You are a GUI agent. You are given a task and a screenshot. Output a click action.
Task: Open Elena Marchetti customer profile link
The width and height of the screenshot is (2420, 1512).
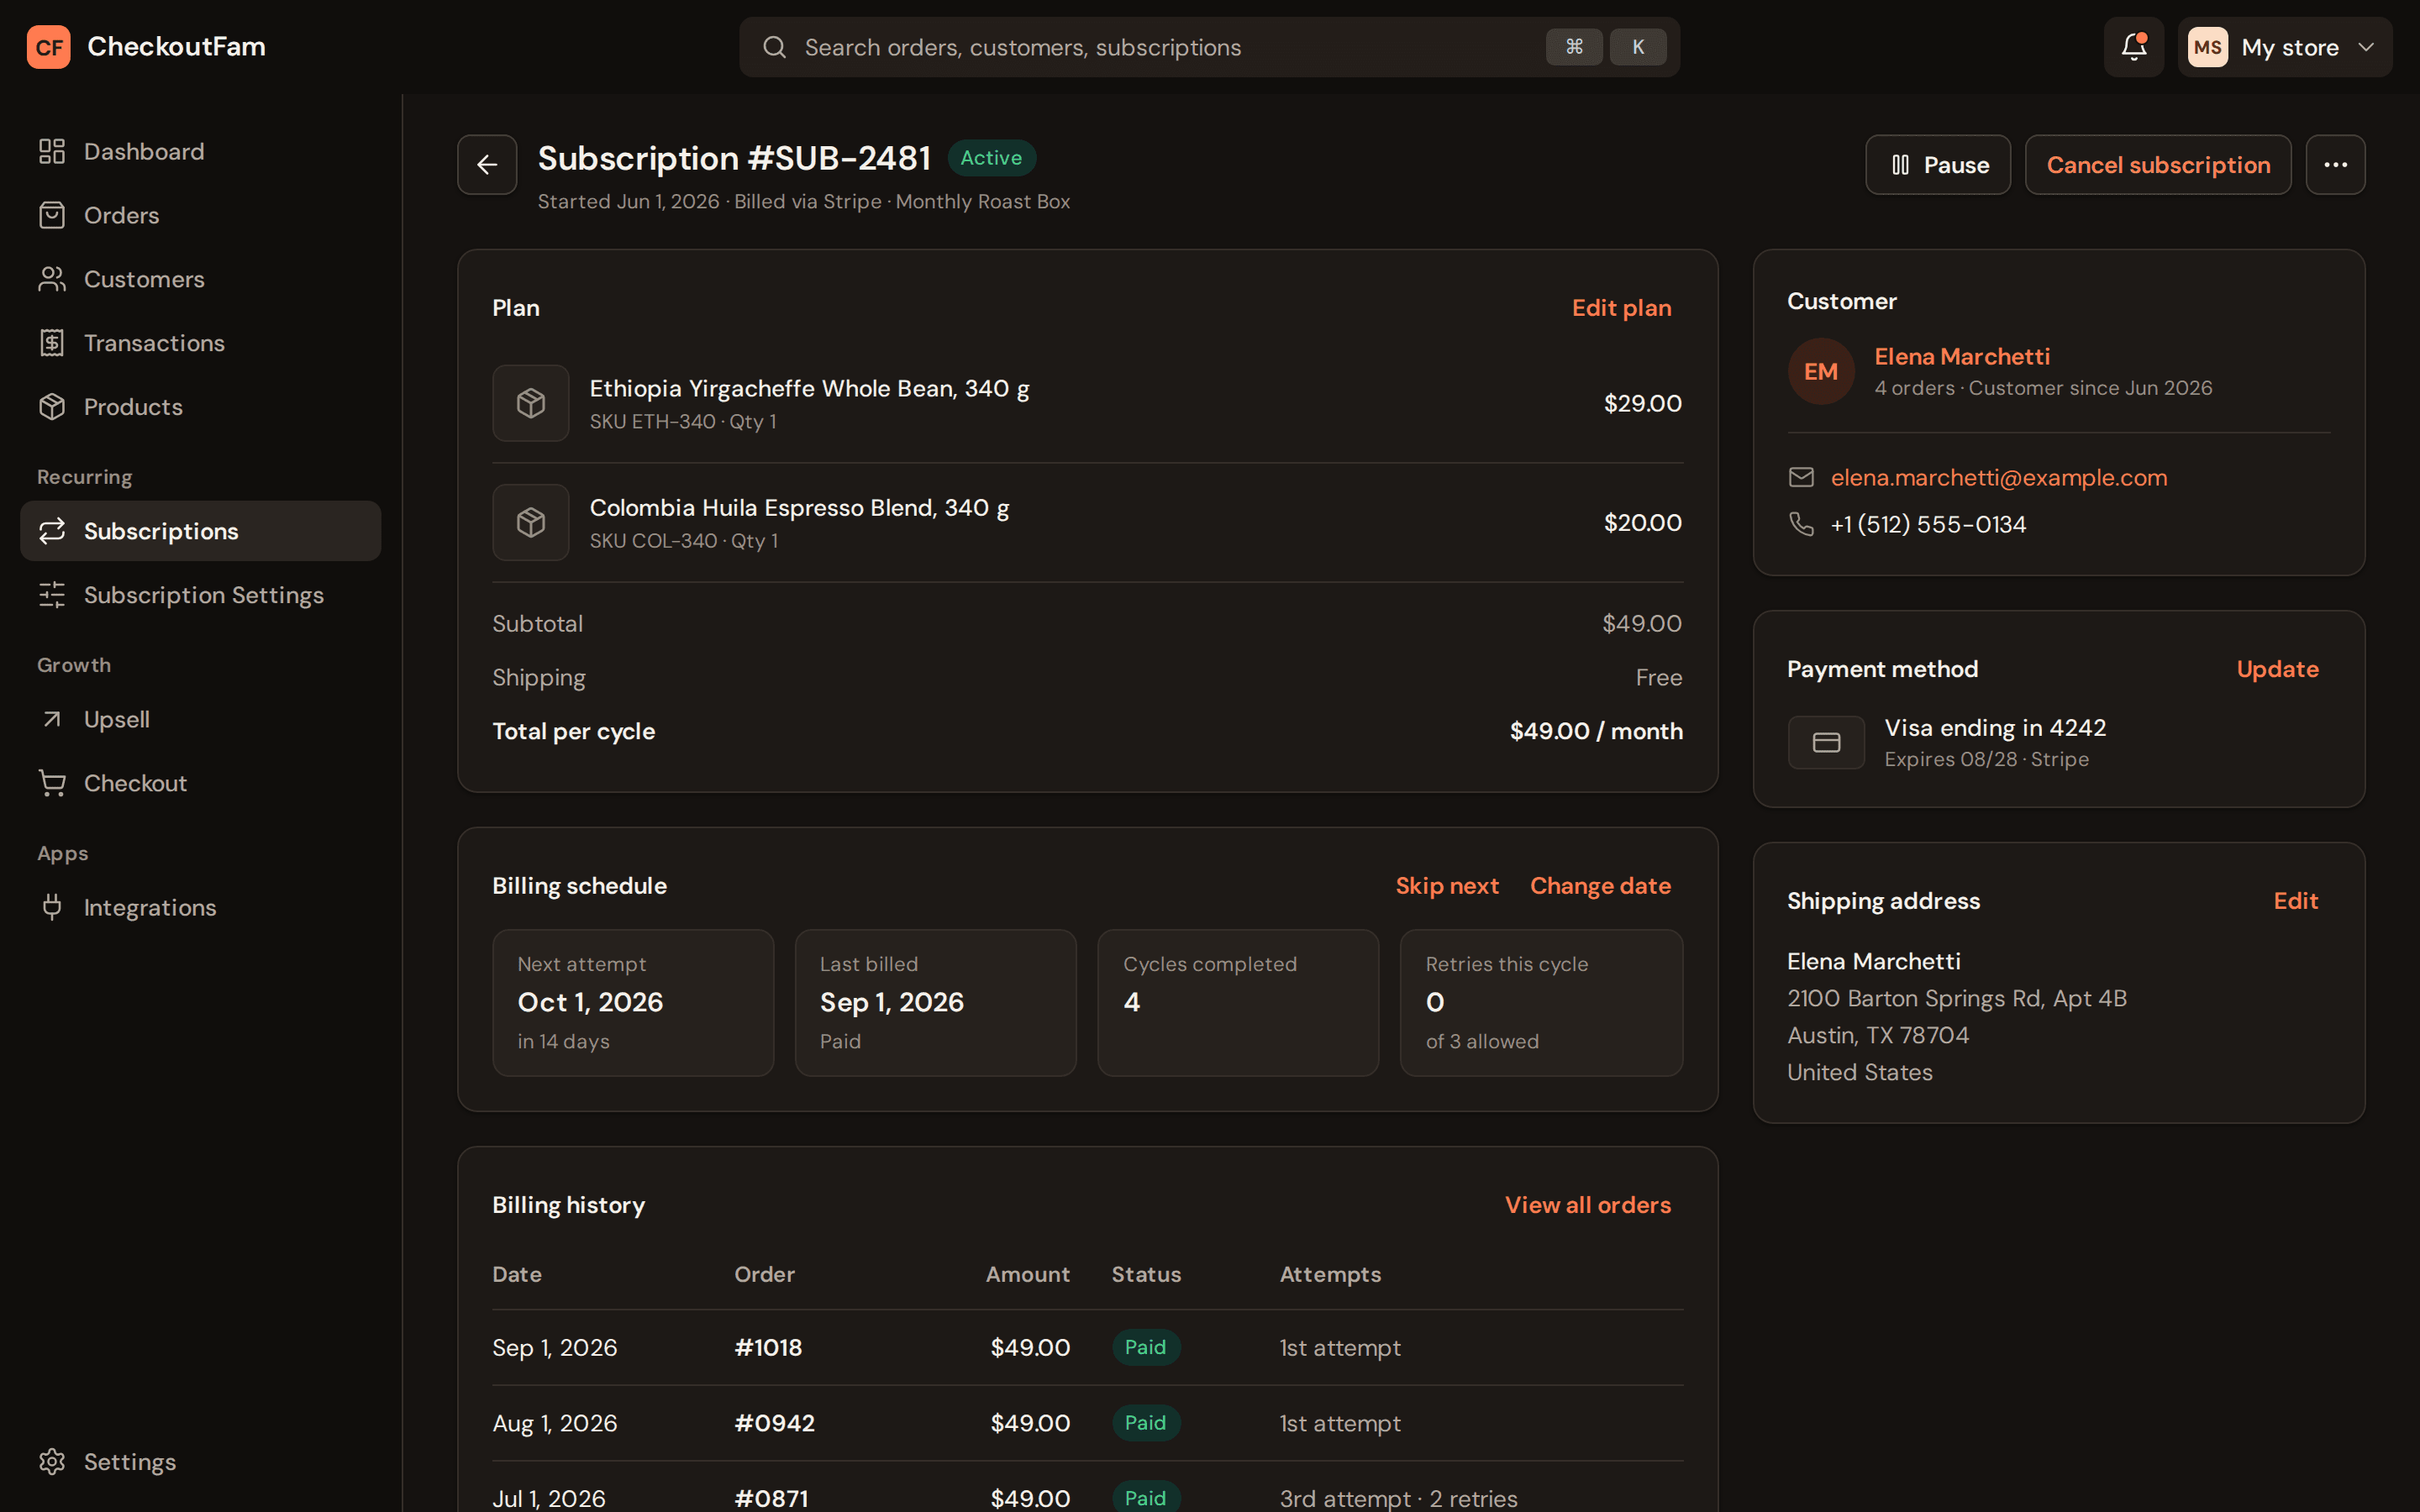[x=1962, y=357]
